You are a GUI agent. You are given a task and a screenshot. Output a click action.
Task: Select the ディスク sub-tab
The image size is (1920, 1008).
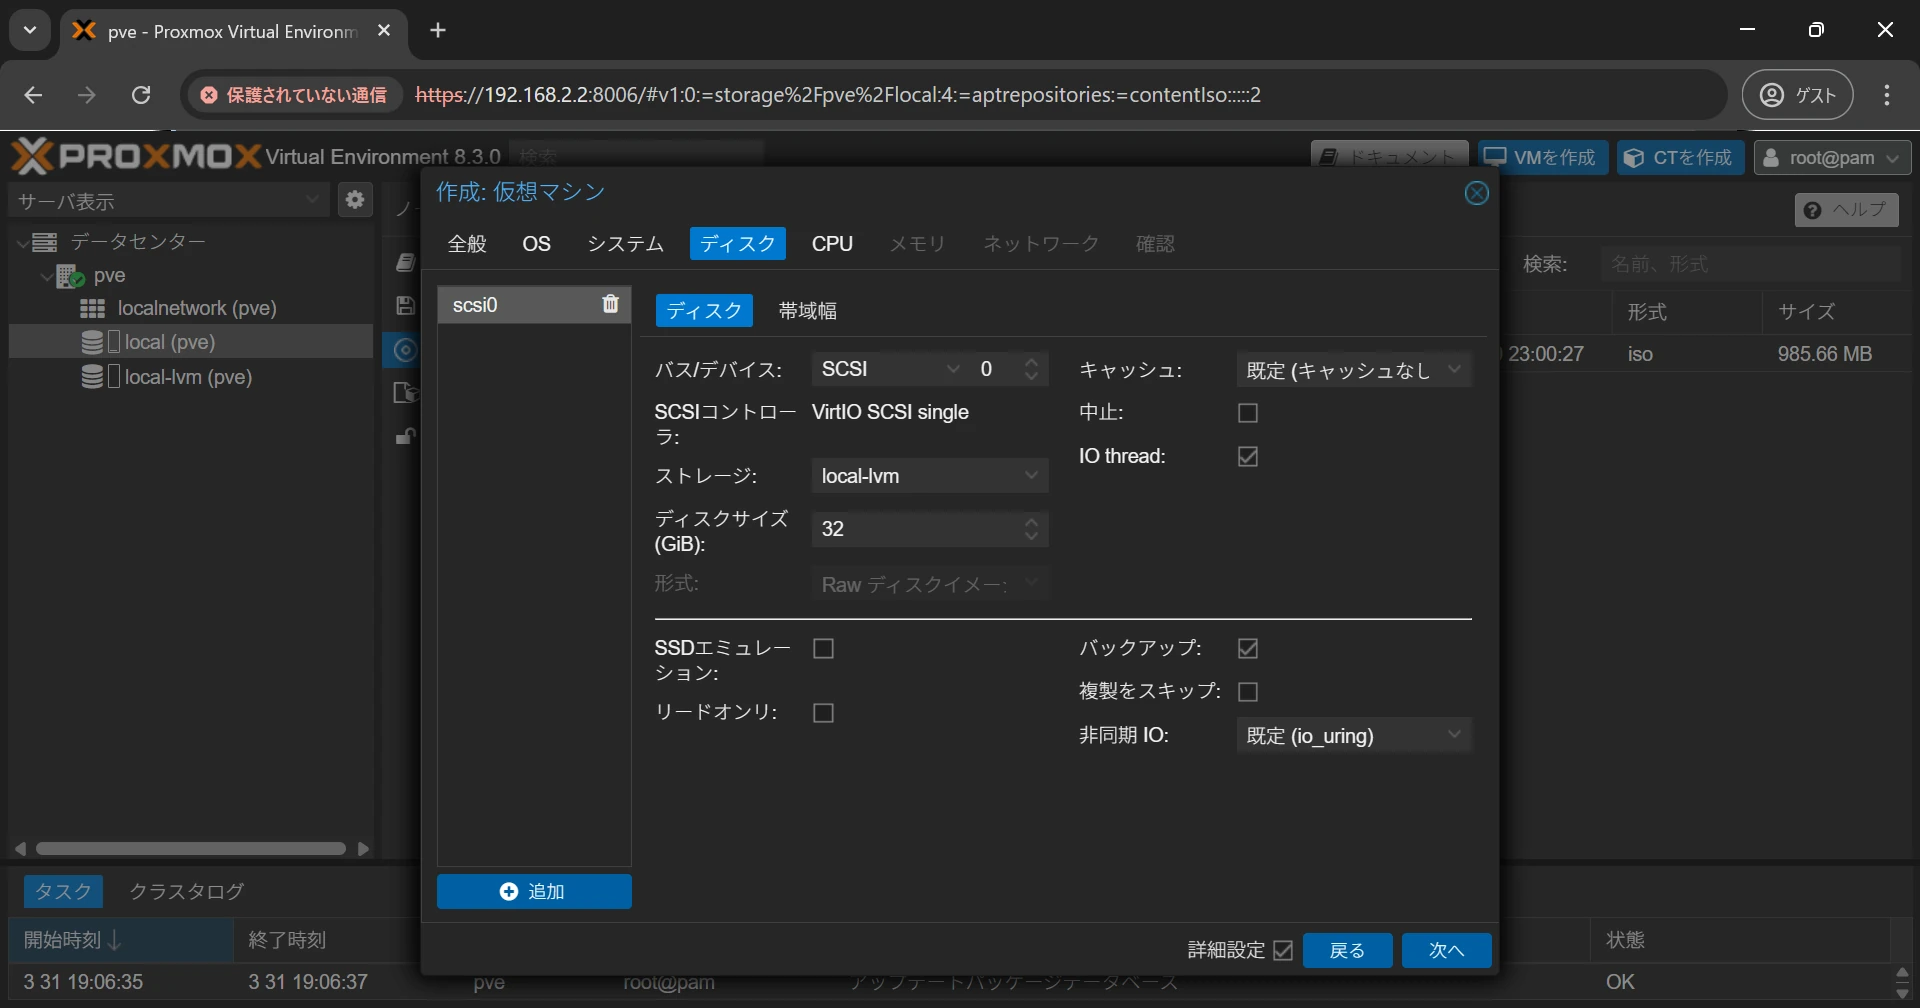coord(704,311)
